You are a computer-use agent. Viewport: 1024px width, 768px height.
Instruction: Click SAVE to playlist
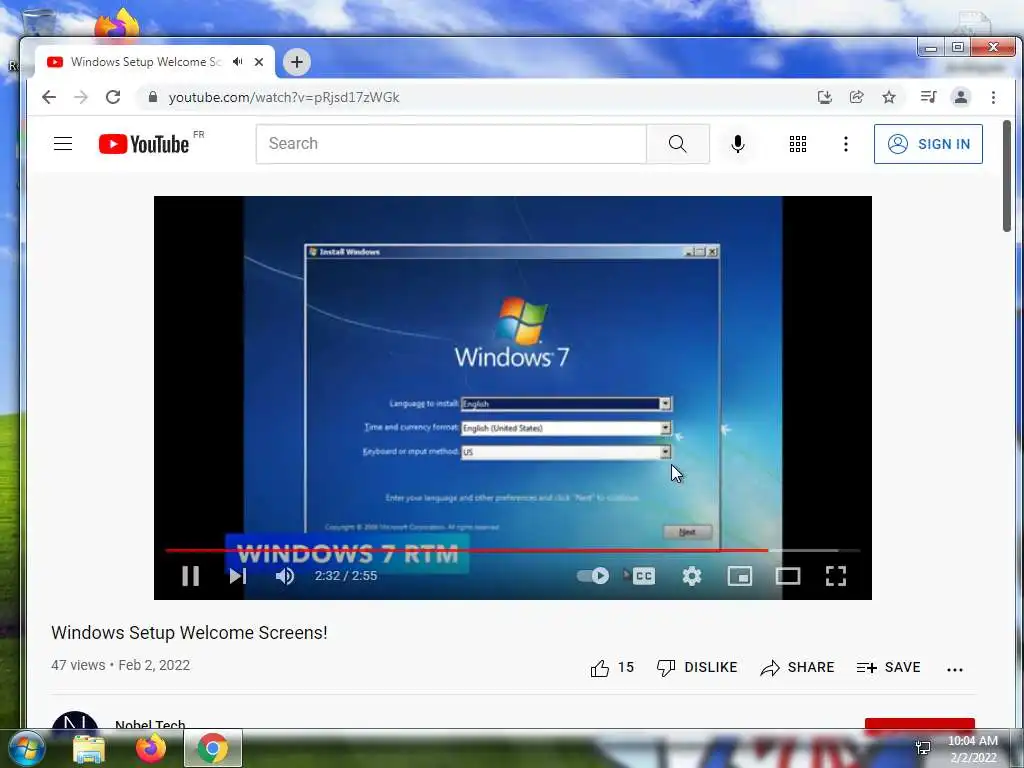(x=889, y=667)
